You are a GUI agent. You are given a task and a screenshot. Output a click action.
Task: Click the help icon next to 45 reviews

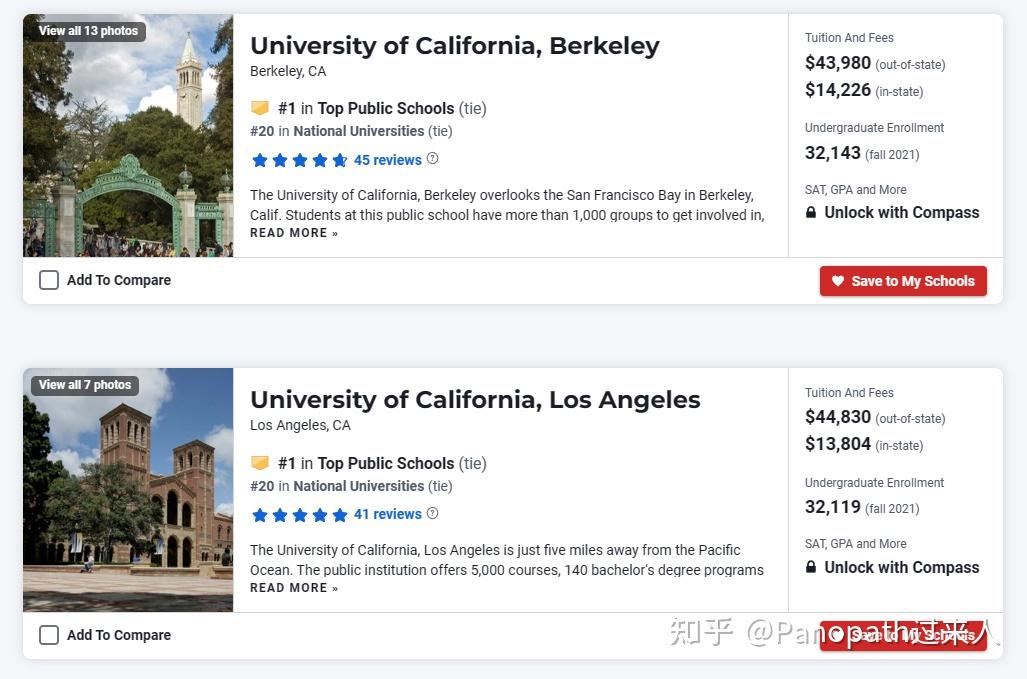[430, 158]
